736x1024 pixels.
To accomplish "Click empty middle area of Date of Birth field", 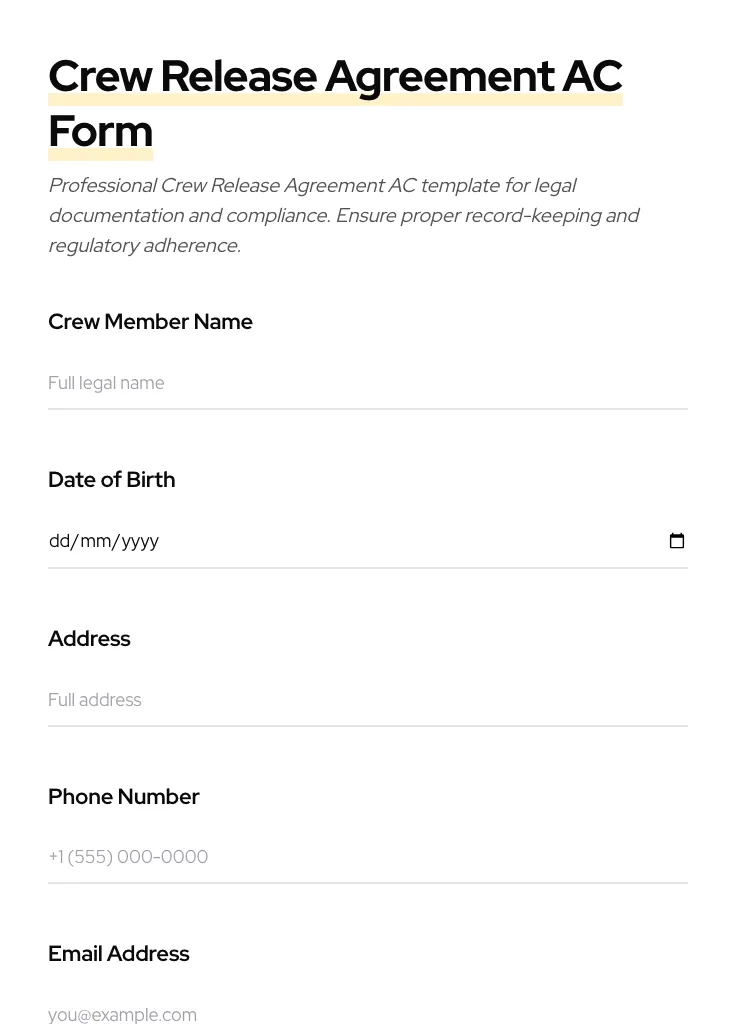I will (x=400, y=541).
